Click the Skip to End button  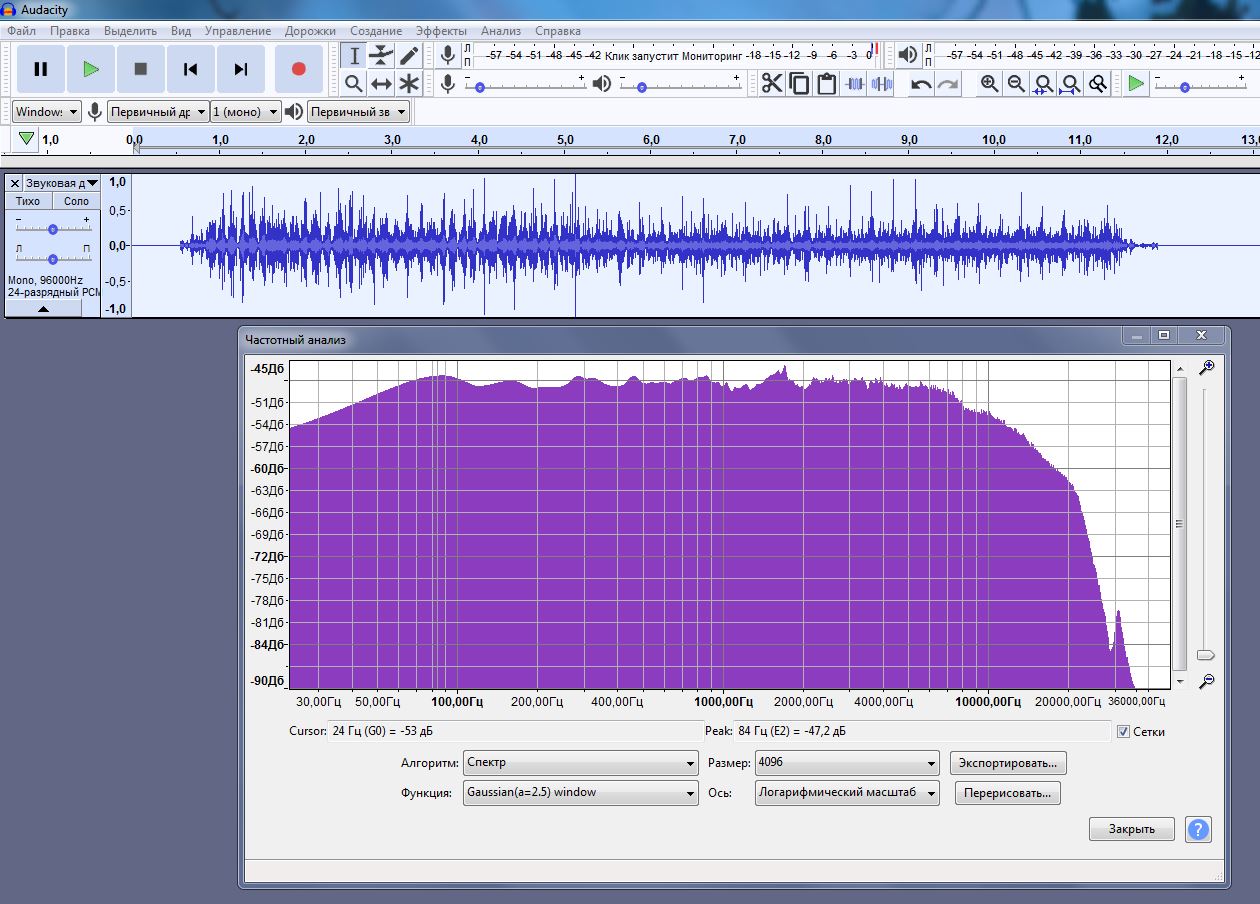point(241,69)
